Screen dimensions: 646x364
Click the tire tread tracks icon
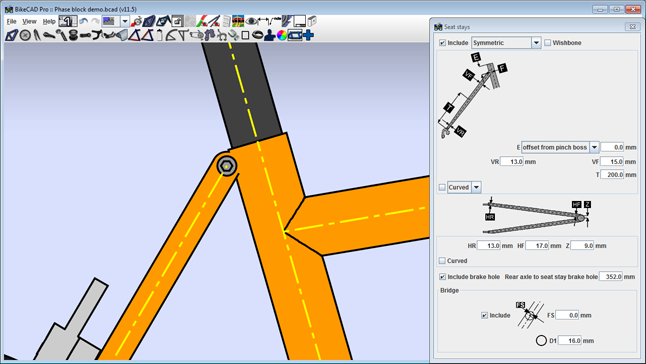tap(287, 21)
